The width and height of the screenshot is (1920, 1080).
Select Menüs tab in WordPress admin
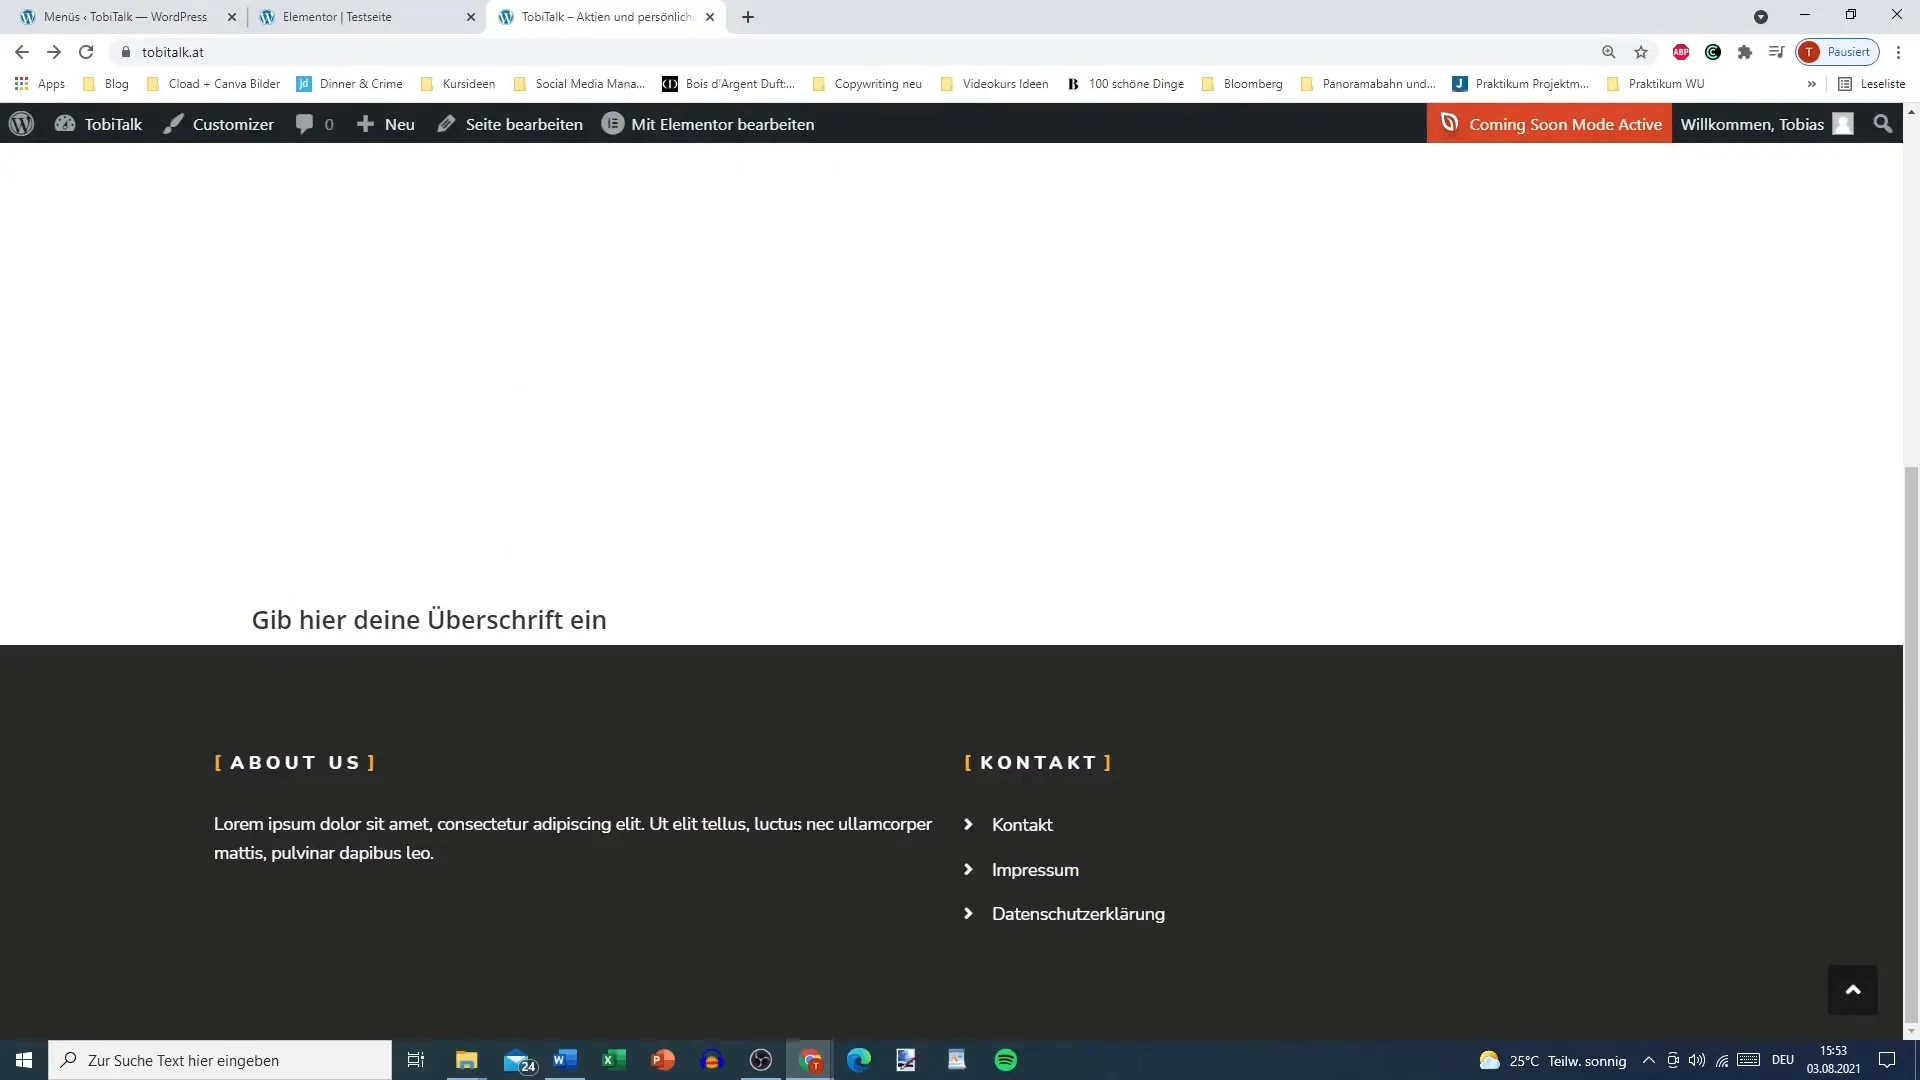click(x=117, y=16)
